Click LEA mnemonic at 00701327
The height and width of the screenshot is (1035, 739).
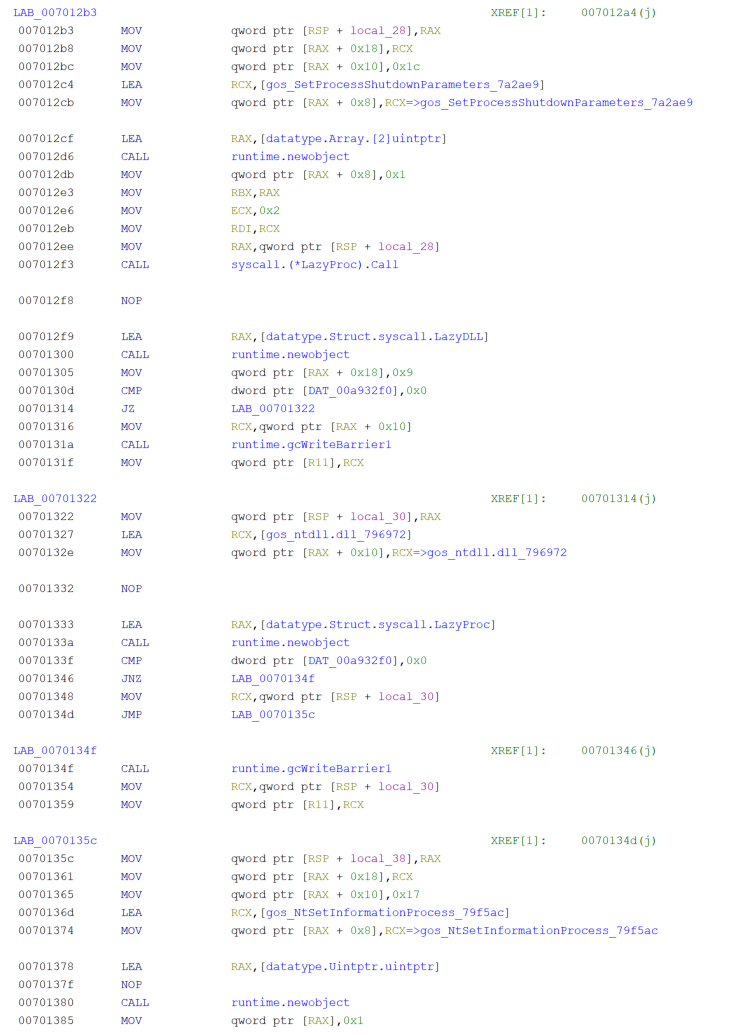click(131, 535)
